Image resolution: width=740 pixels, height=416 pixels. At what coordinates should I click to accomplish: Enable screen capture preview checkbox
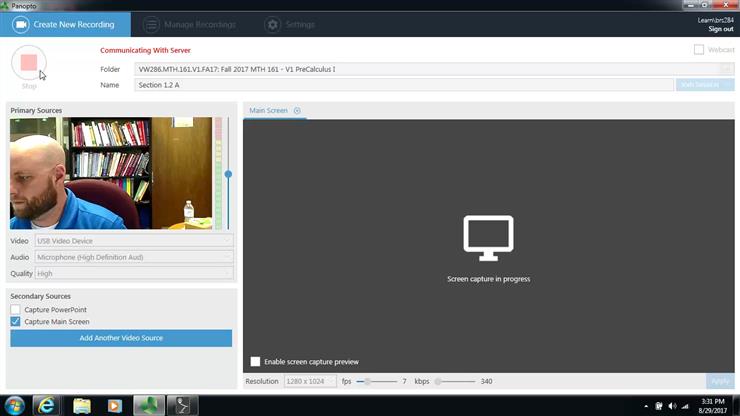255,362
